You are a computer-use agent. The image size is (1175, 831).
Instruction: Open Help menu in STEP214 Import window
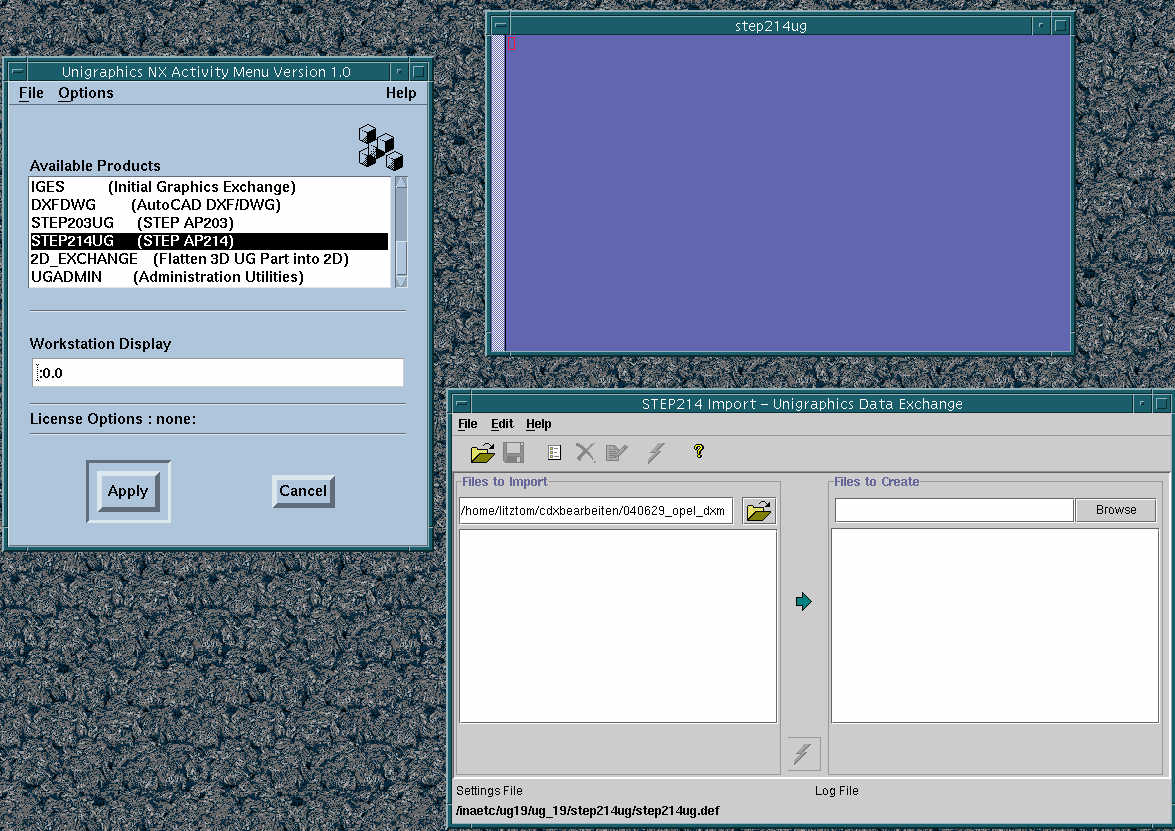(x=539, y=424)
